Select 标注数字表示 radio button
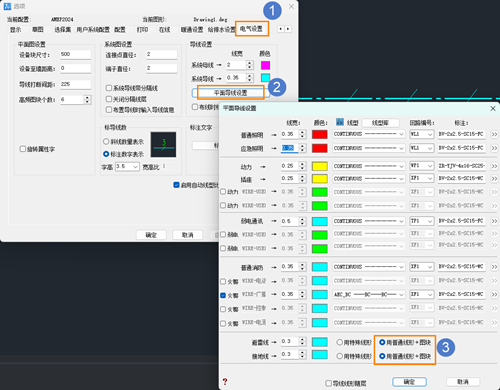500x390 pixels. (106, 154)
